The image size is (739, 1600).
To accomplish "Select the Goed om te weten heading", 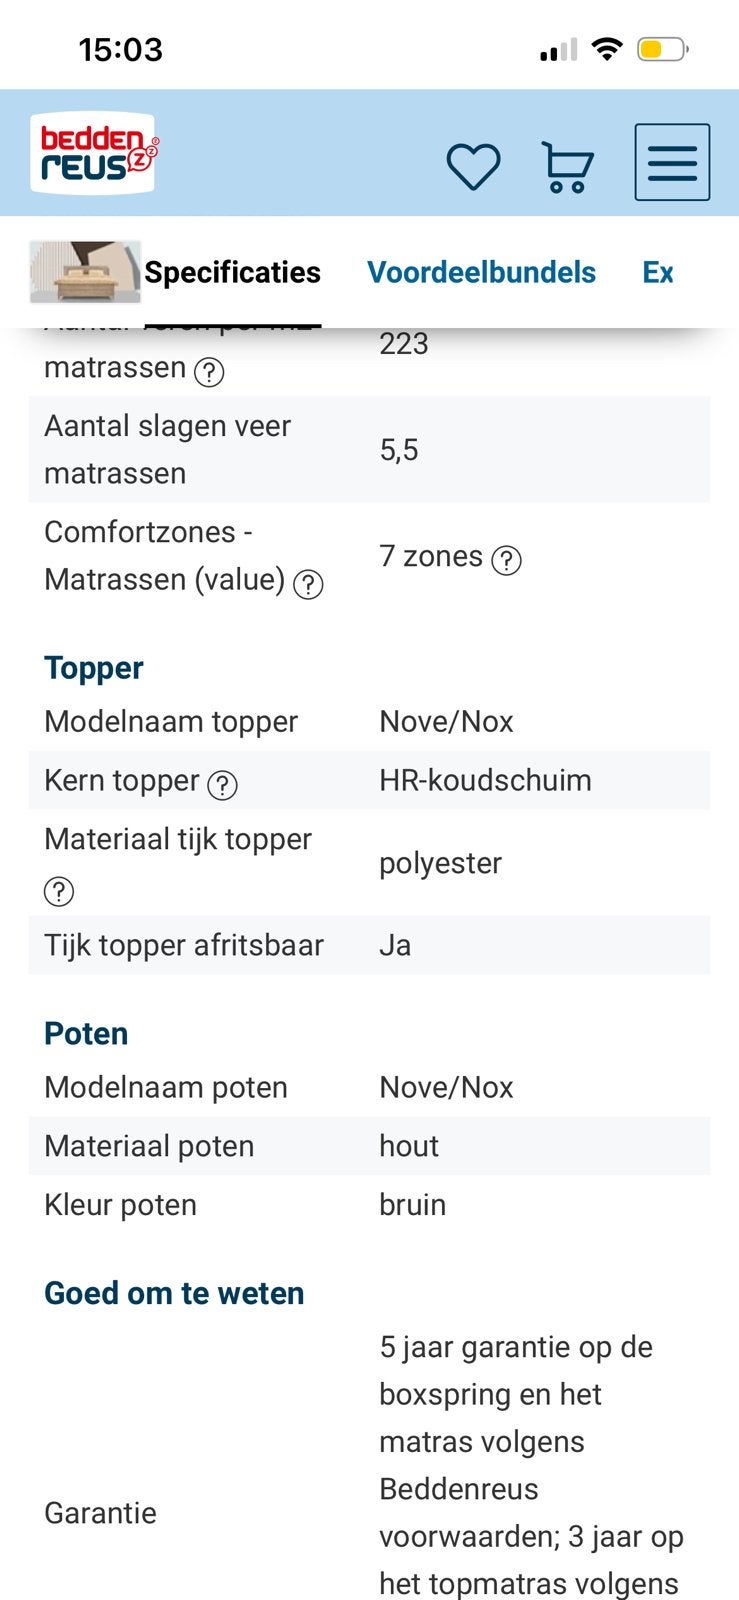I will [174, 1293].
